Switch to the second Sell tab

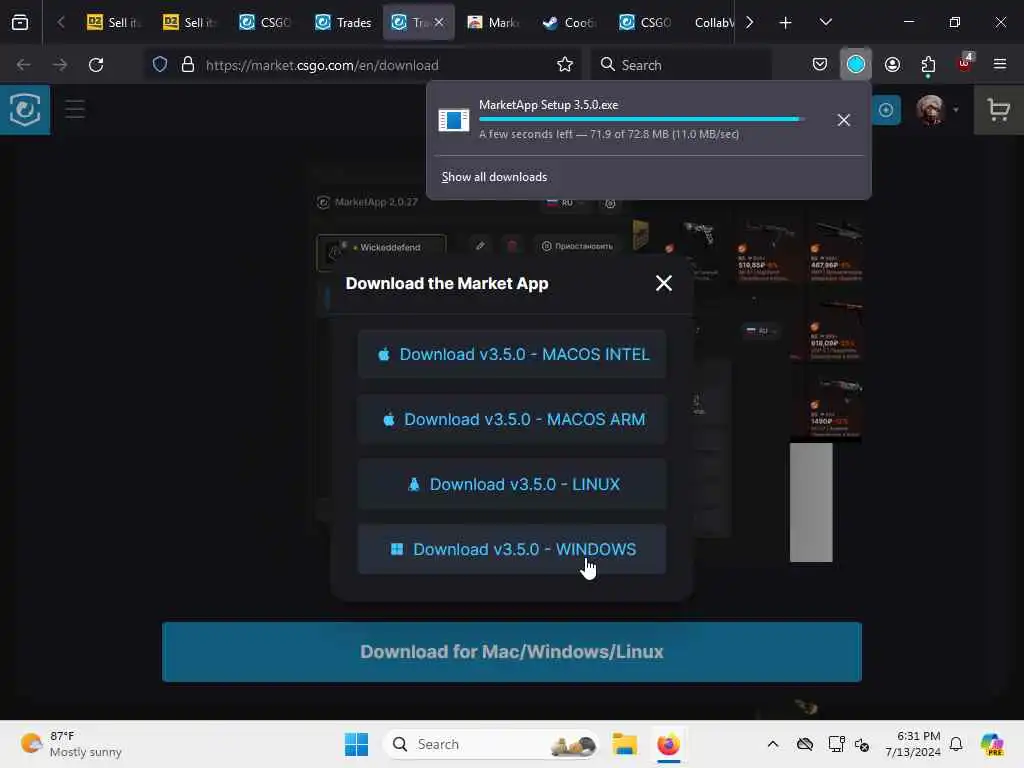(x=191, y=22)
